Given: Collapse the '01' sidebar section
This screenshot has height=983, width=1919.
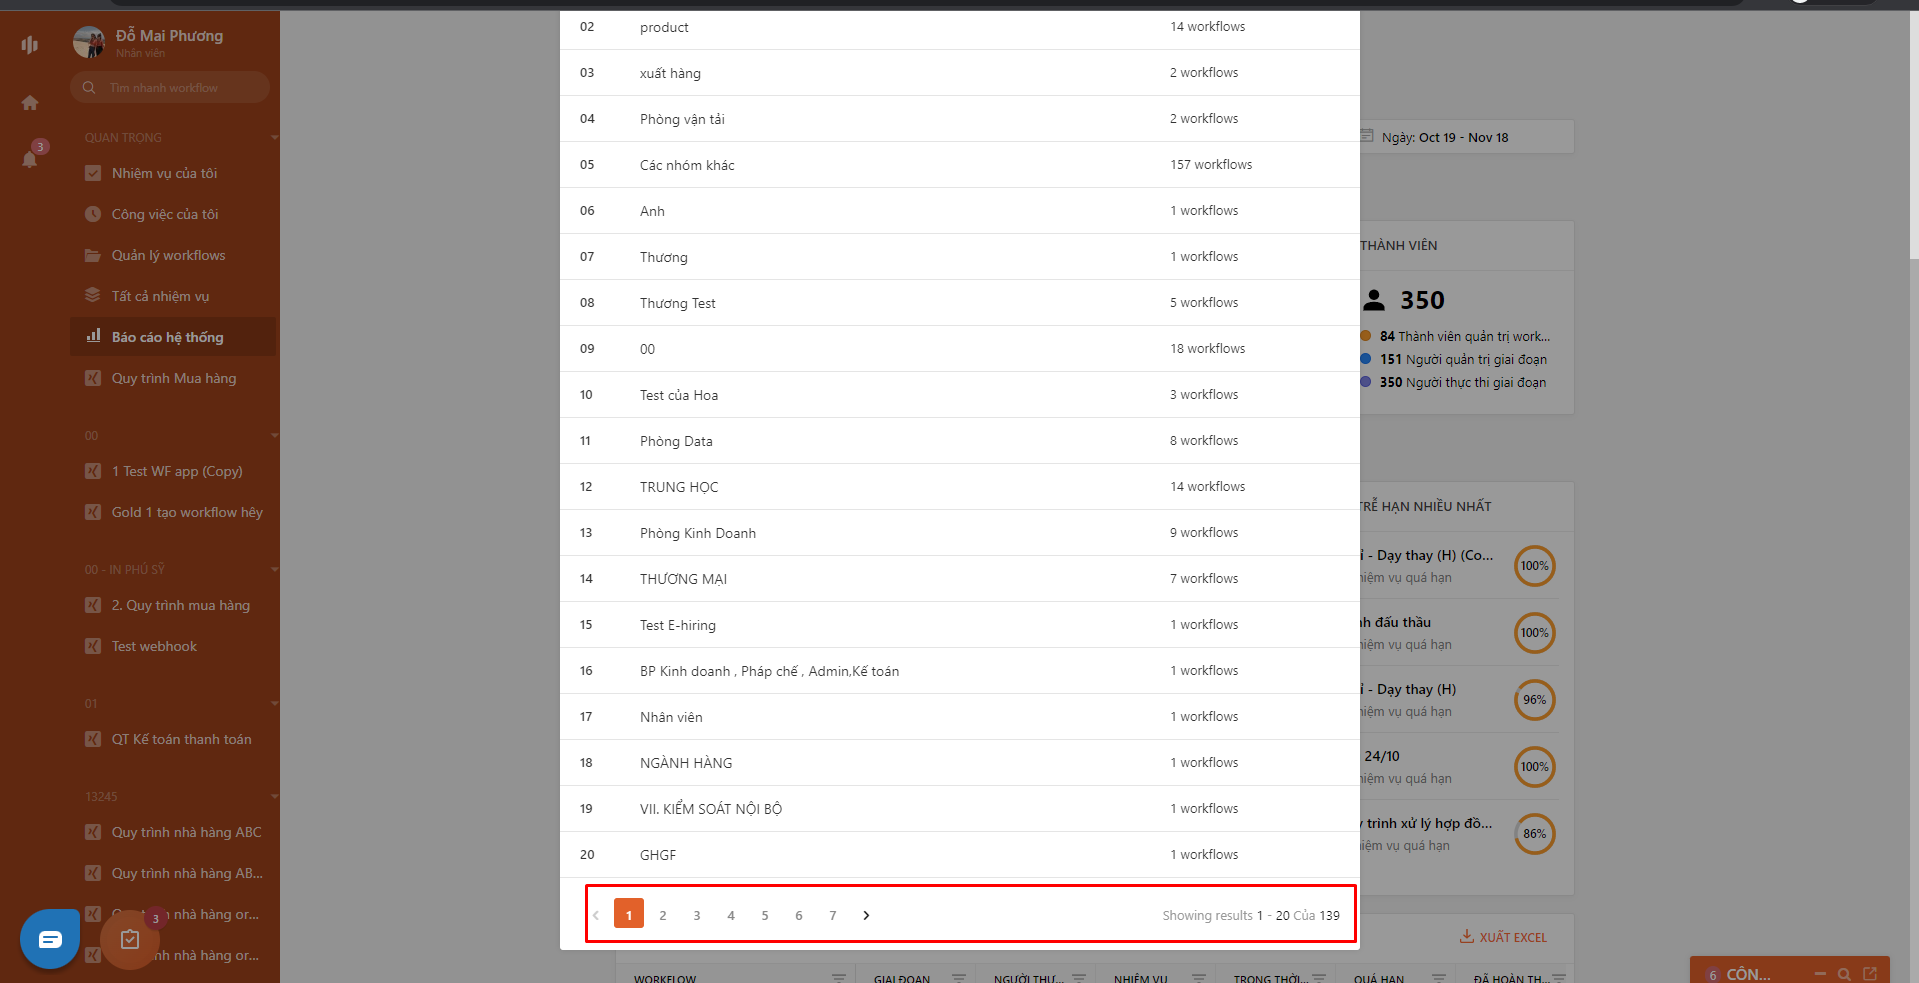Looking at the screenshot, I should (274, 703).
